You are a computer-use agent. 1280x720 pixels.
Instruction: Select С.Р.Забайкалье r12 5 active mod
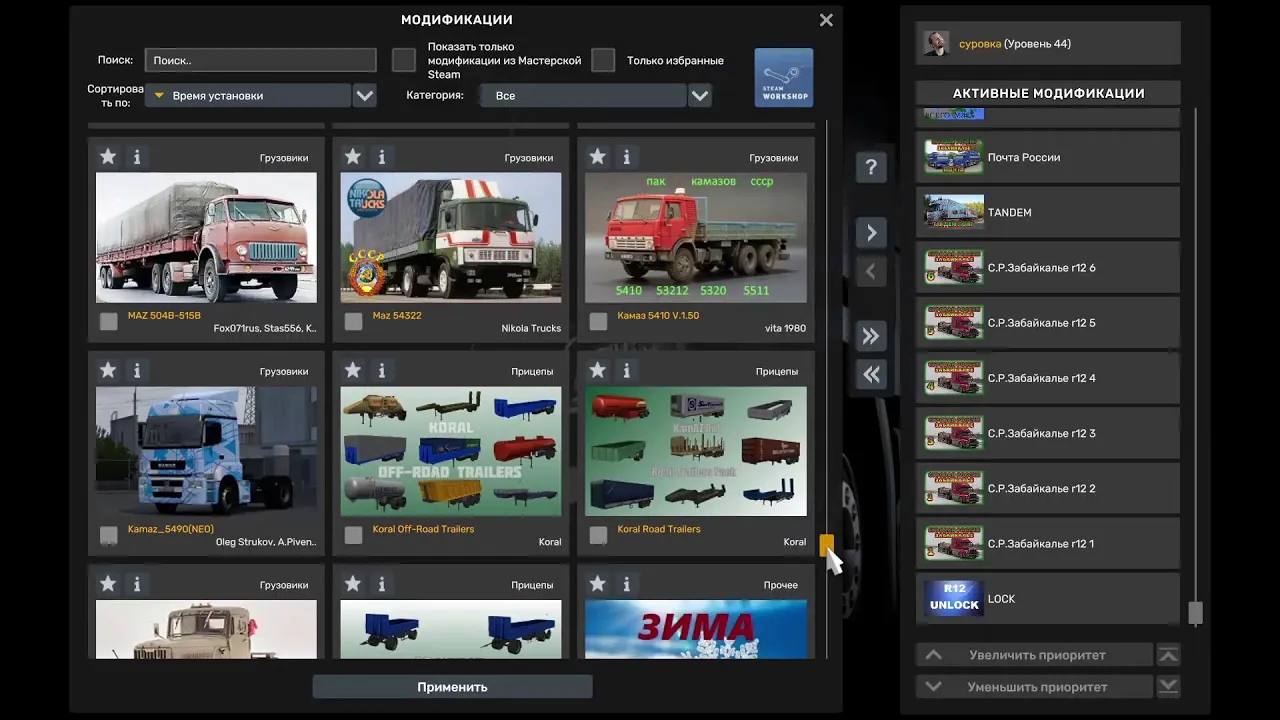coord(1048,323)
